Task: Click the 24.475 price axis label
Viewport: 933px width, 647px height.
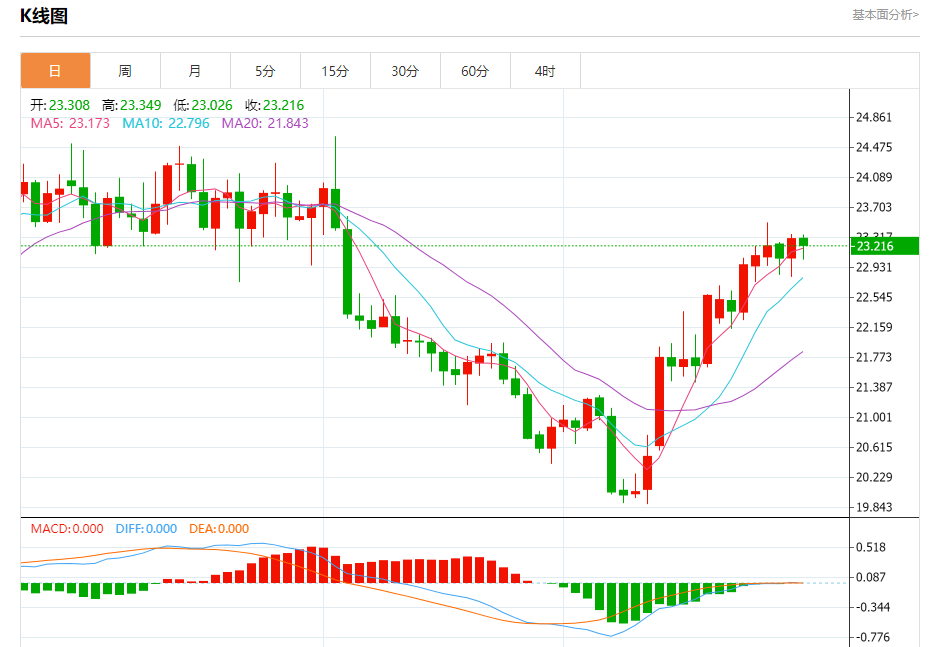Action: tap(874, 147)
